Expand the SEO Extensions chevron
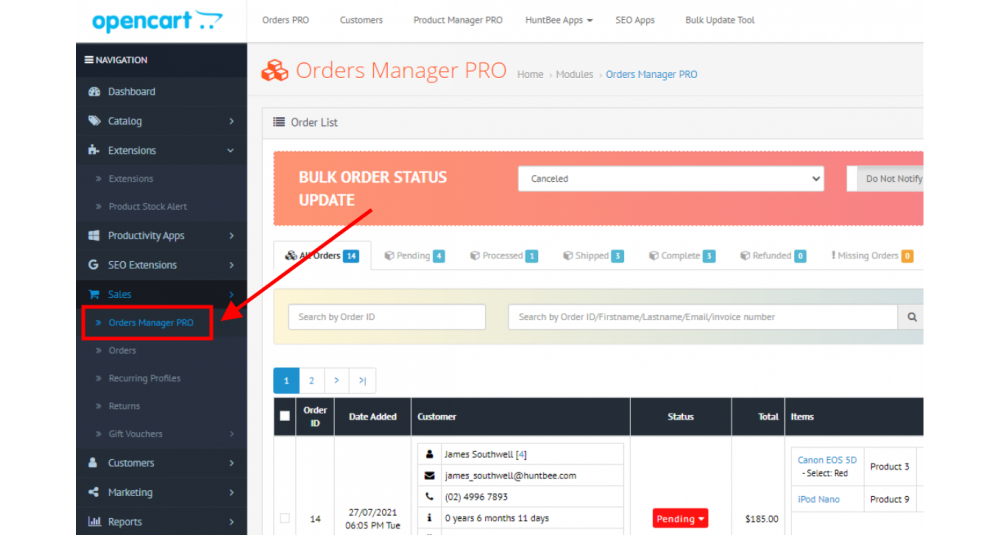1000x535 pixels. coord(232,265)
